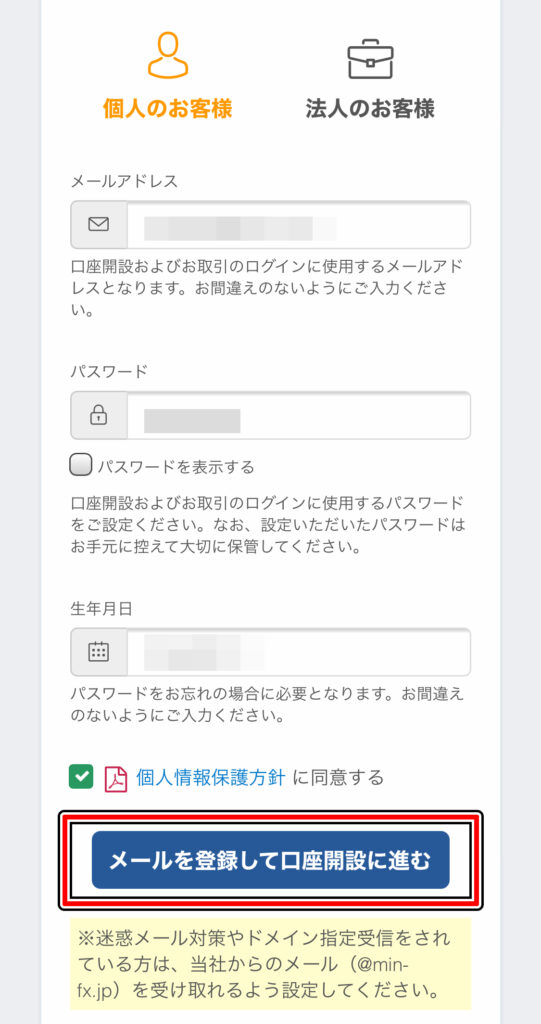
Task: Uncheck the green privacy policy agreement checkbox
Action: [81, 777]
